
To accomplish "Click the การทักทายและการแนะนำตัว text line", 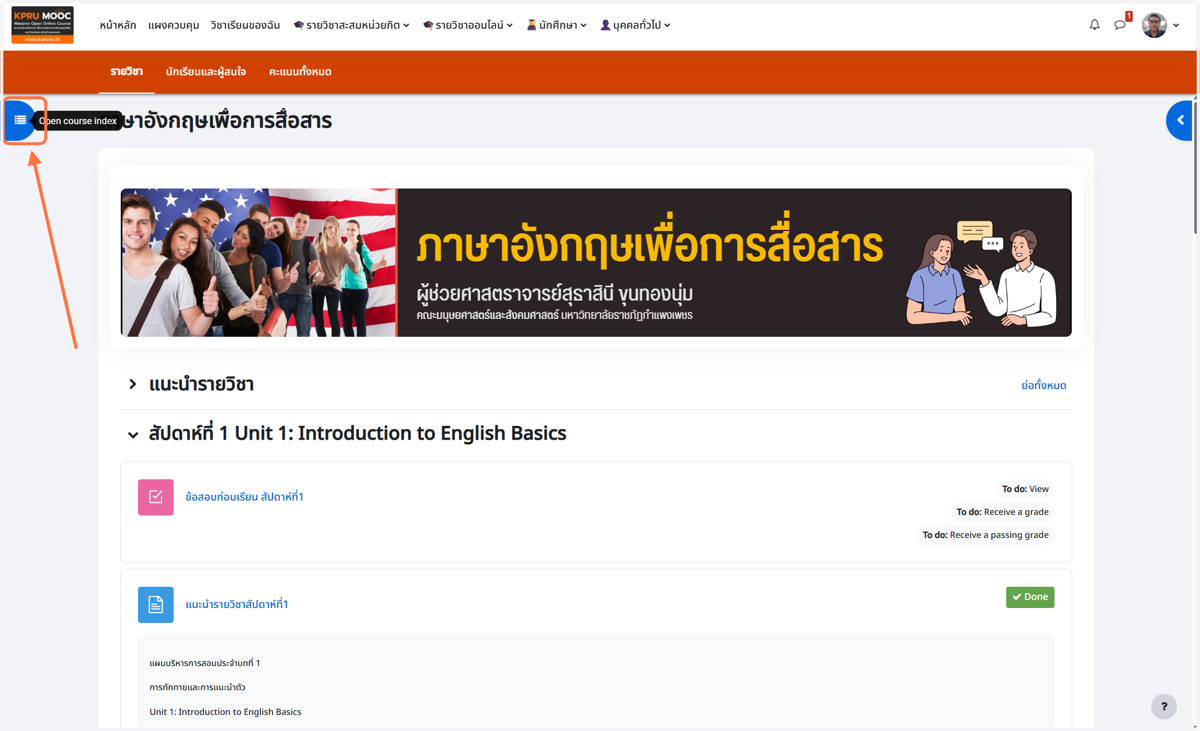I will pos(197,688).
